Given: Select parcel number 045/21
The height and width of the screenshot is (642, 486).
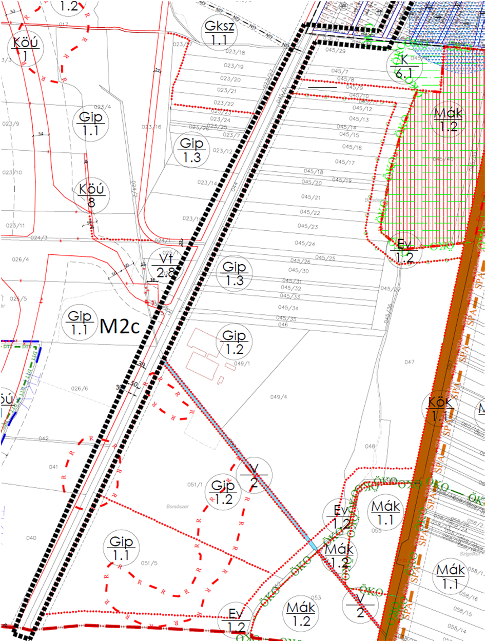Looking at the screenshot, I should (311, 197).
